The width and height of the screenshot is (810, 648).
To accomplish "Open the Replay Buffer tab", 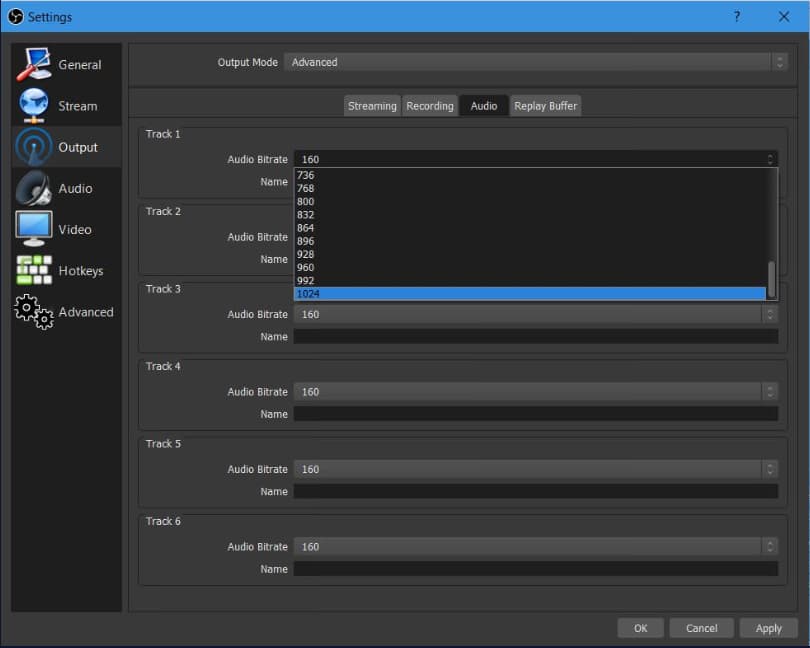I will point(546,106).
